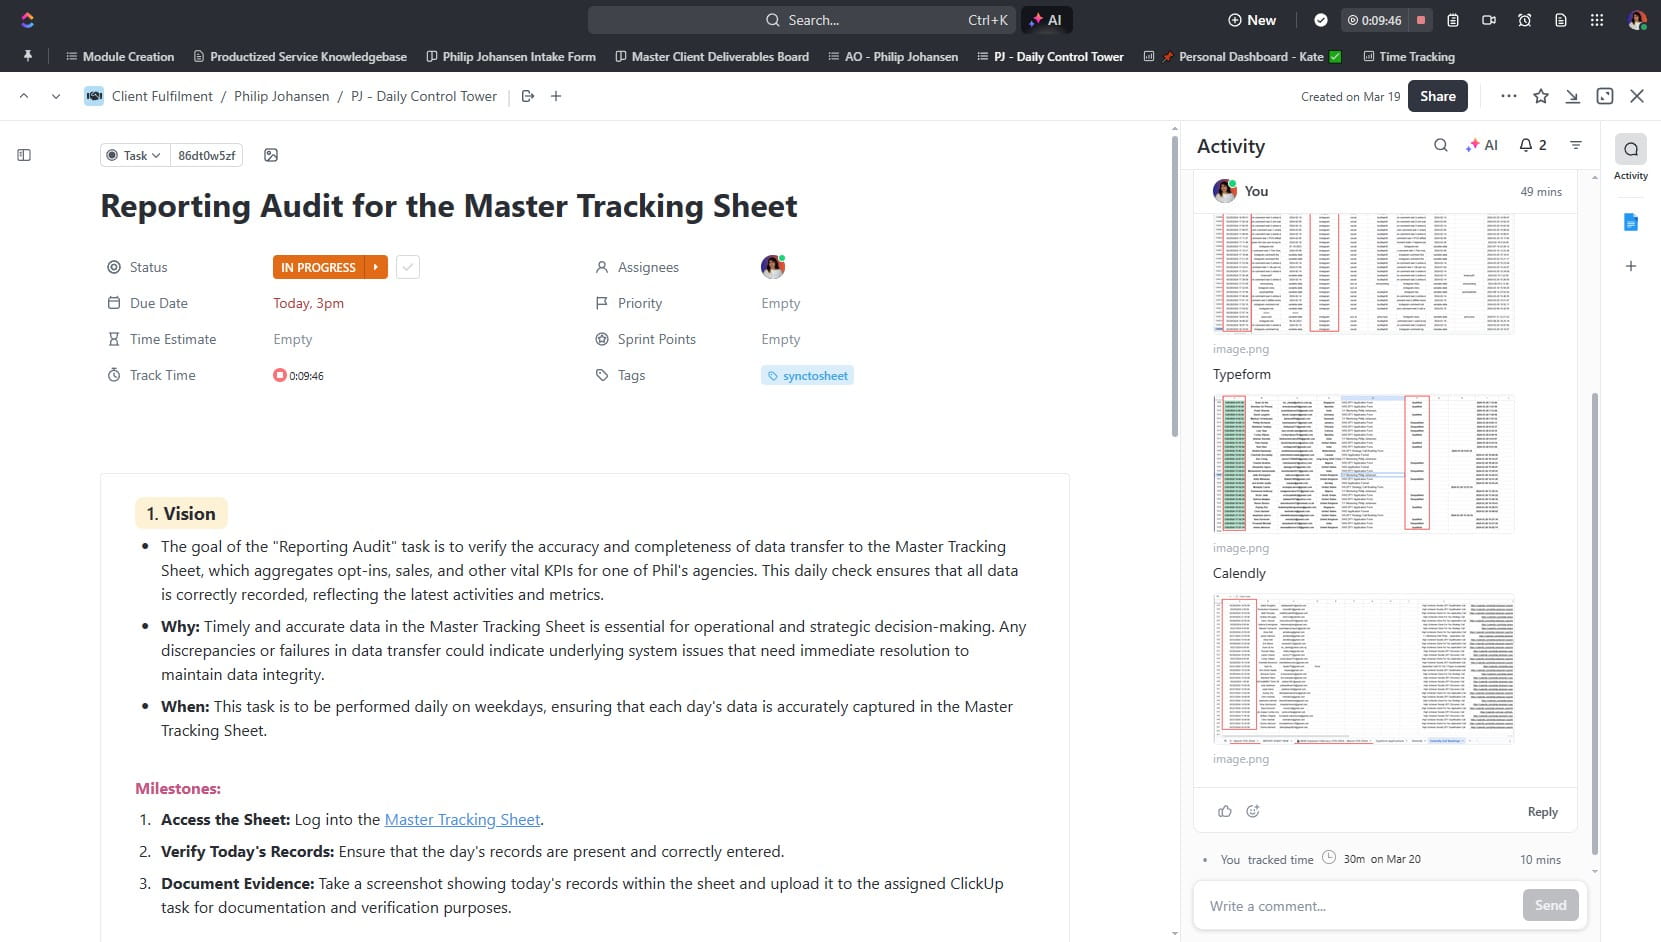The width and height of the screenshot is (1661, 942).
Task: Open the document icon in right sidebar
Action: tap(1631, 222)
